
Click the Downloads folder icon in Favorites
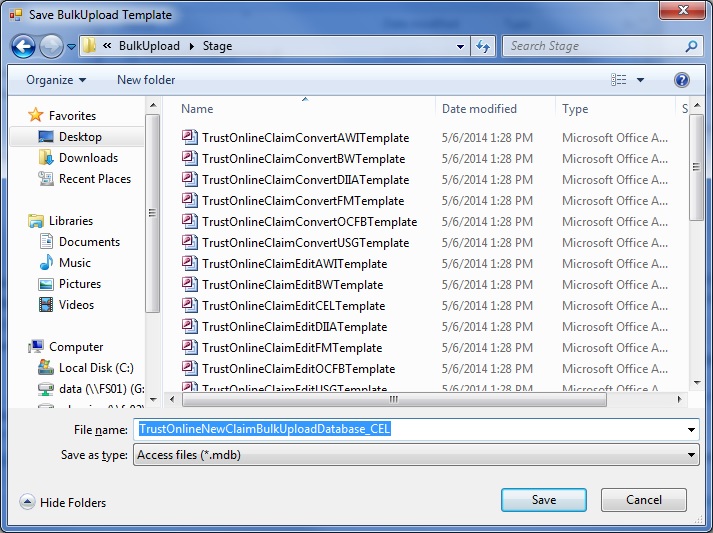pyautogui.click(x=46, y=158)
